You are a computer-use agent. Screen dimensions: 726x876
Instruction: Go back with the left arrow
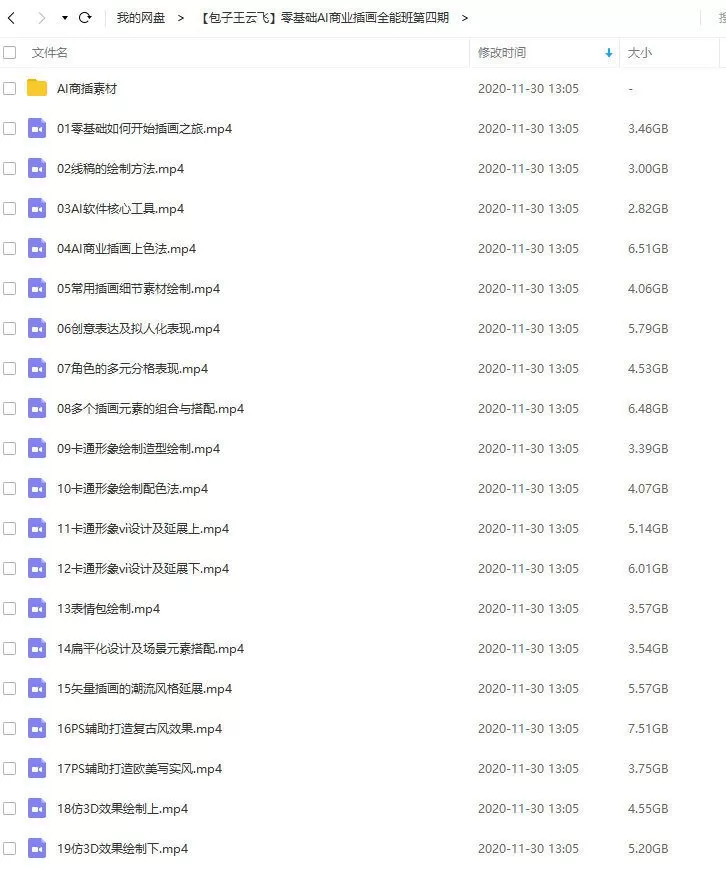tap(11, 18)
